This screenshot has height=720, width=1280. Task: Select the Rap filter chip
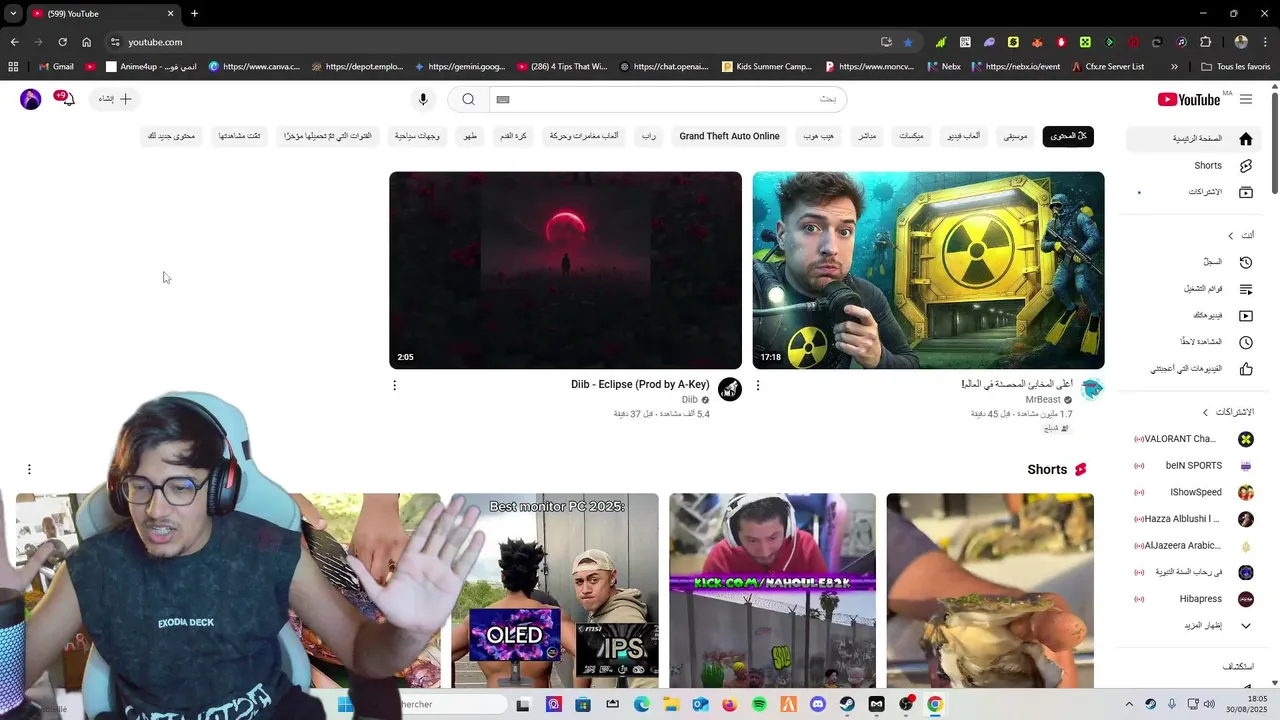649,136
